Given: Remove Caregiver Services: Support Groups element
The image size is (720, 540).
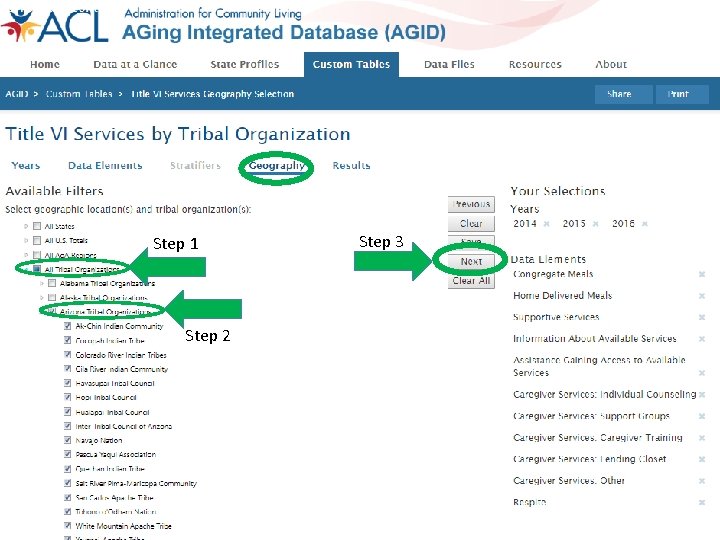Looking at the screenshot, I should [x=702, y=416].
